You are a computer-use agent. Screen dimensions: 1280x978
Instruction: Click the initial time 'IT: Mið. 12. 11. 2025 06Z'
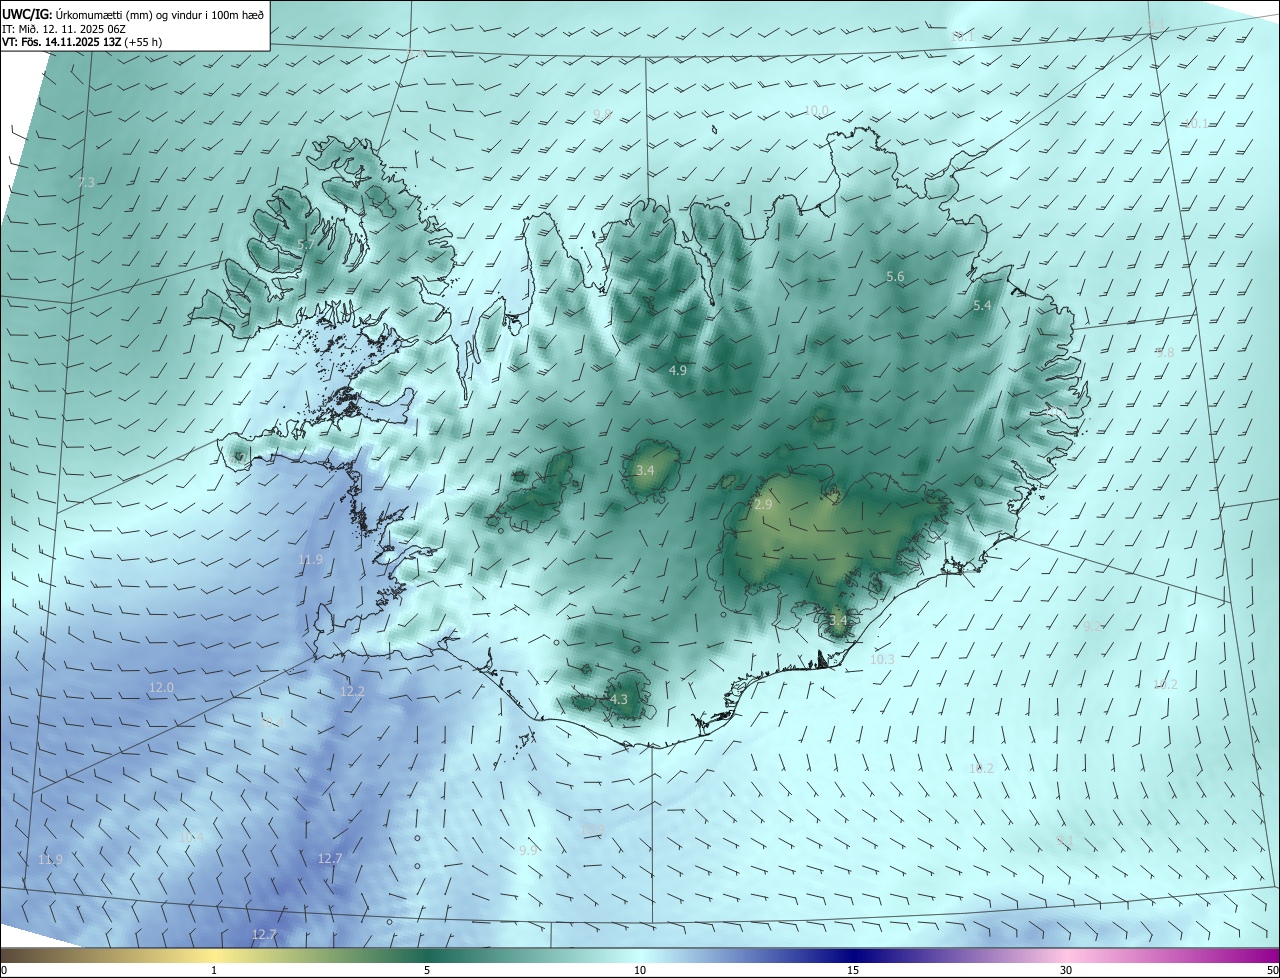coord(62,29)
